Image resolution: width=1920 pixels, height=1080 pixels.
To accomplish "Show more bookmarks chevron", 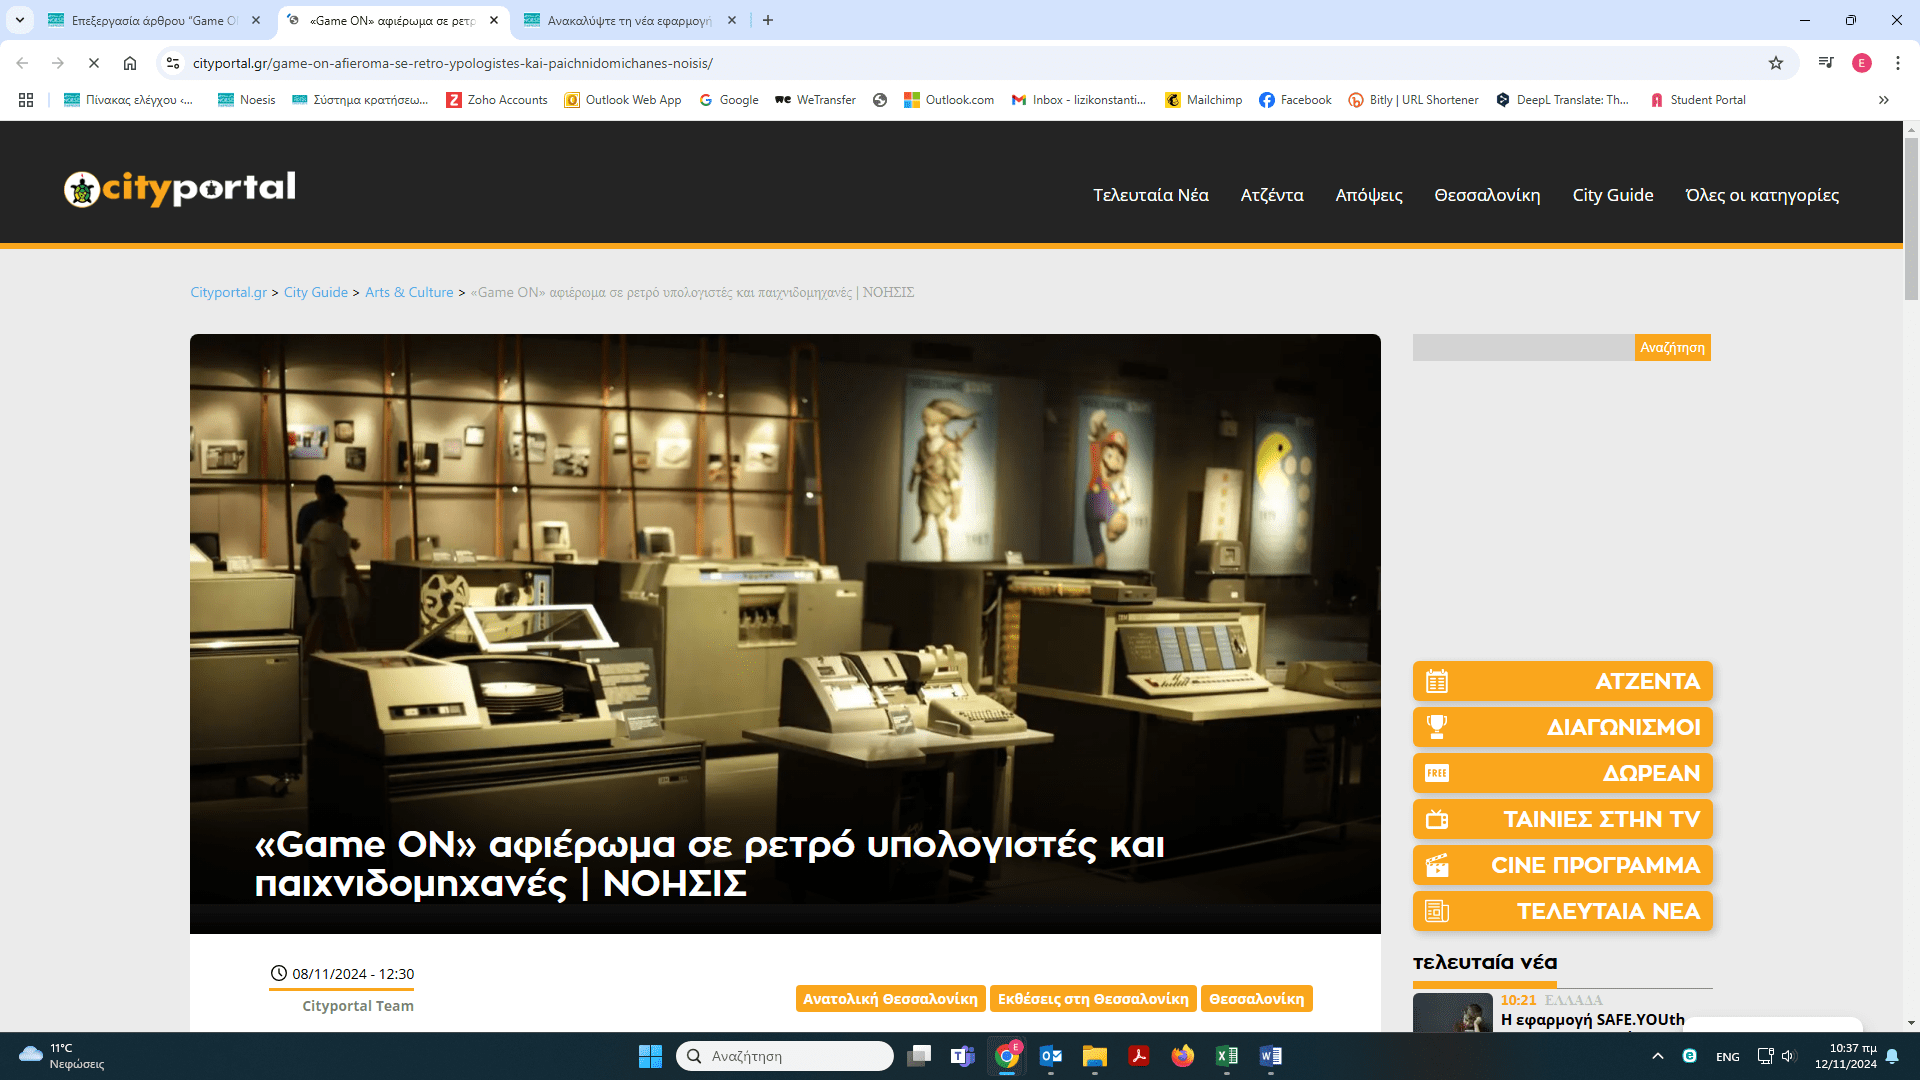I will 1883,100.
